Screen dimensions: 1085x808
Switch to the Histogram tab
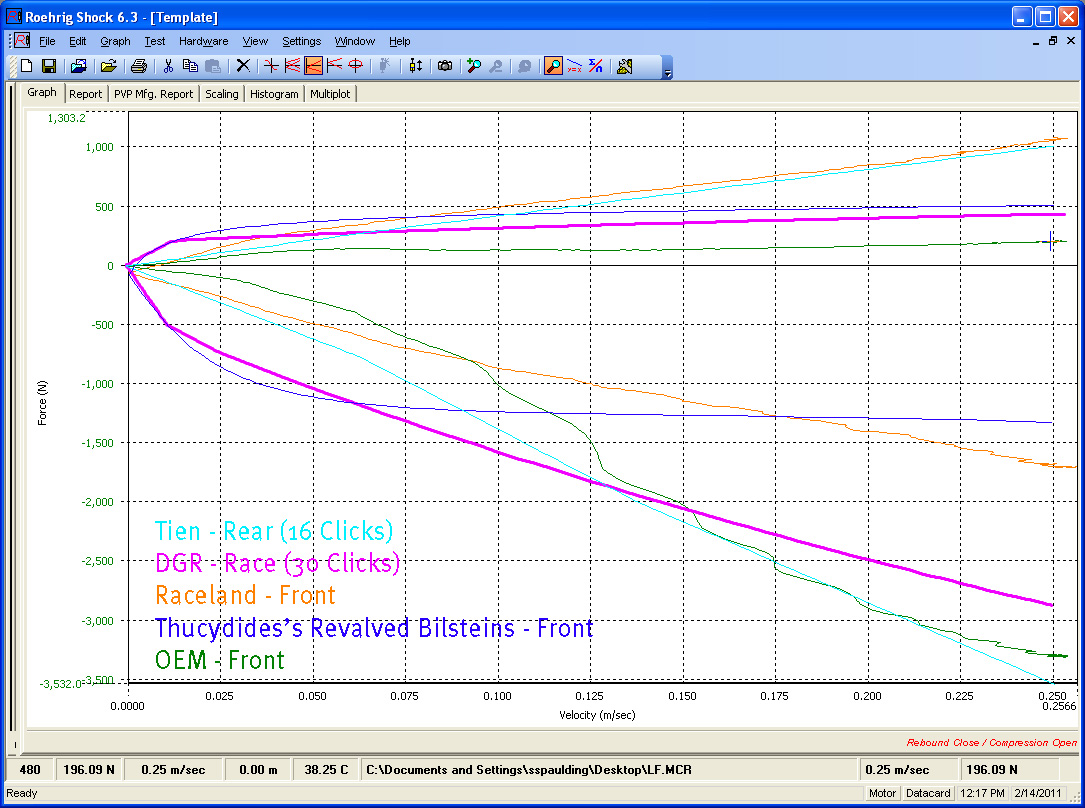[274, 94]
